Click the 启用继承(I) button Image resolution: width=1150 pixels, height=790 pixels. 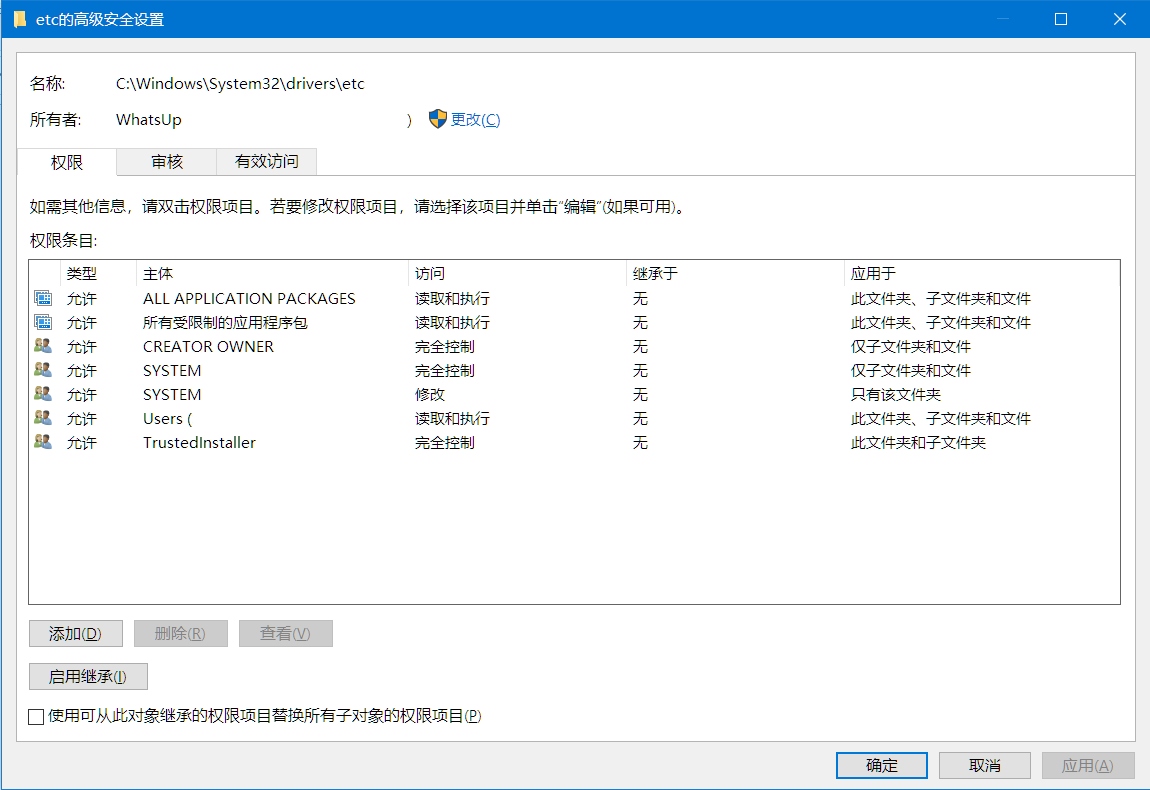point(88,676)
